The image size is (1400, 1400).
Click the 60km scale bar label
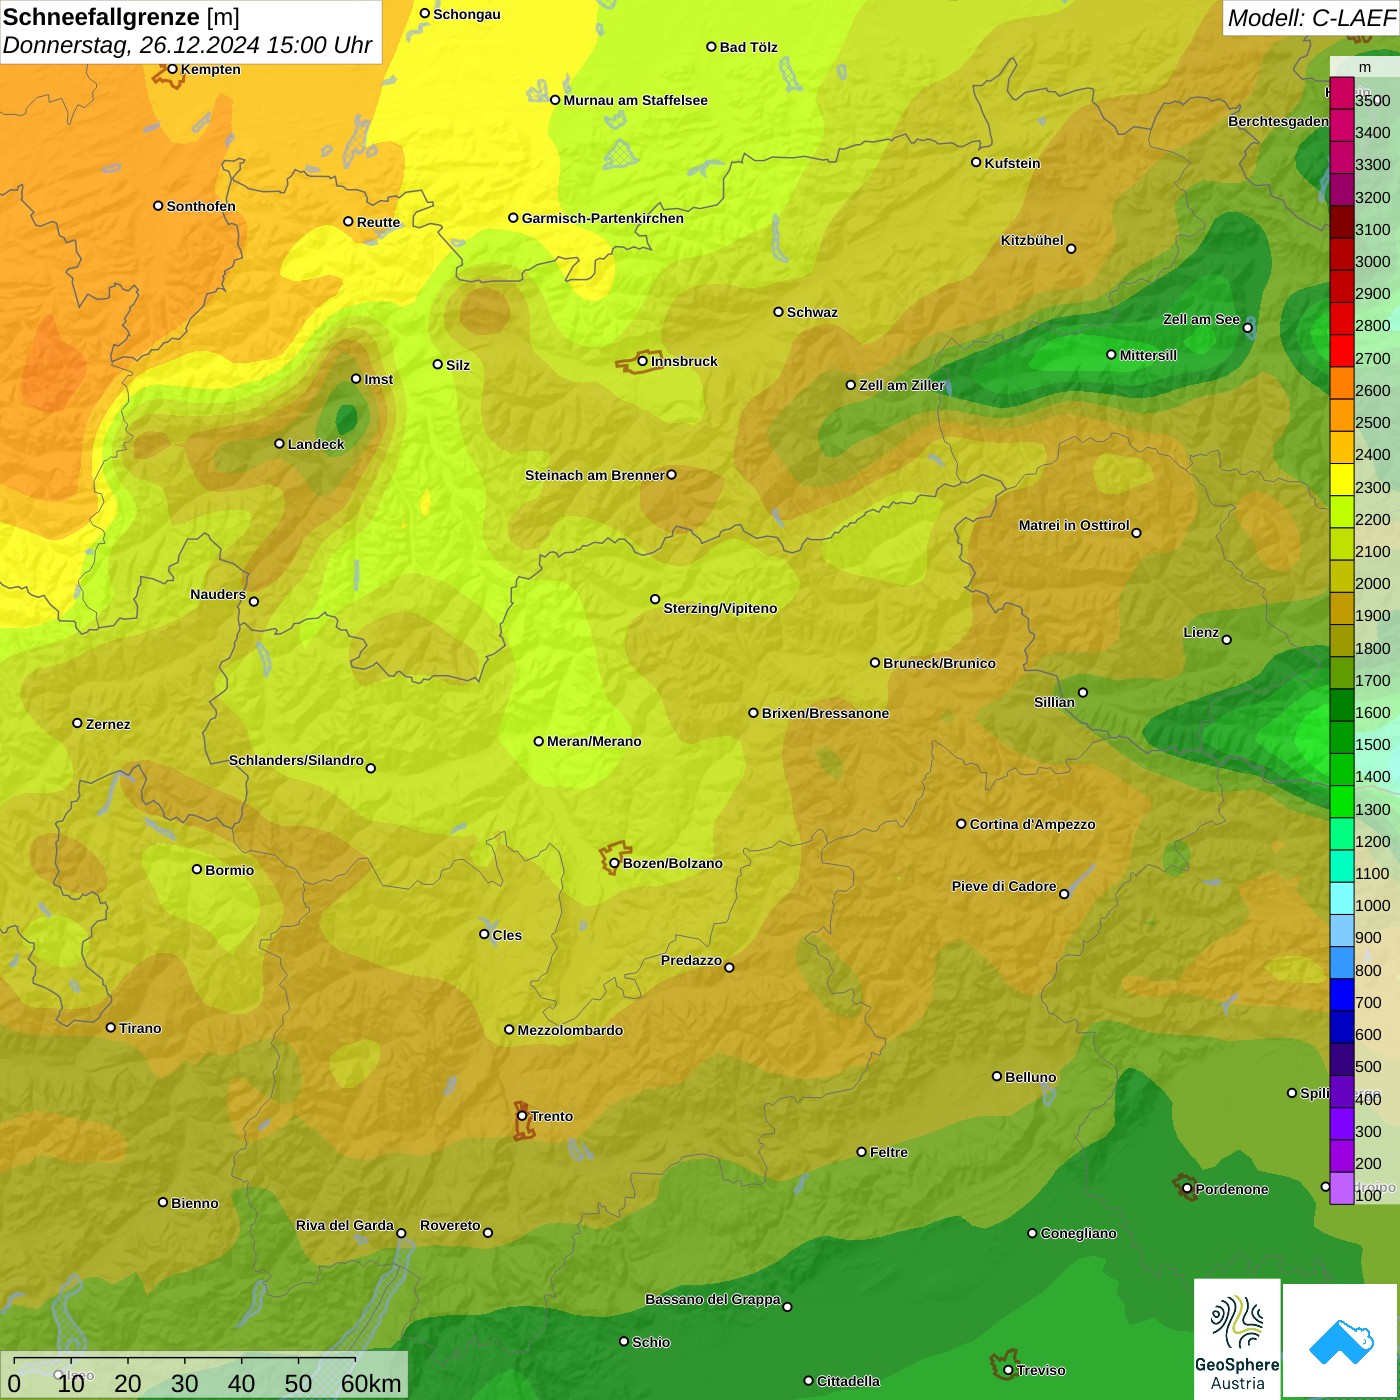point(371,1383)
